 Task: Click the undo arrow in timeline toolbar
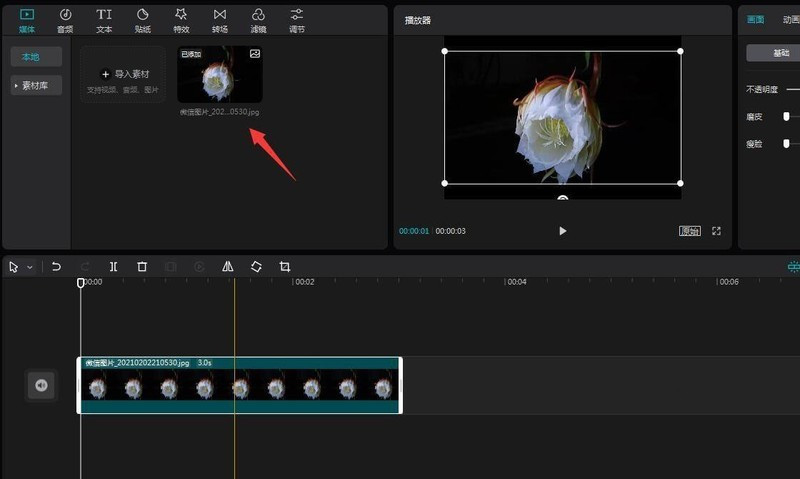click(x=57, y=267)
